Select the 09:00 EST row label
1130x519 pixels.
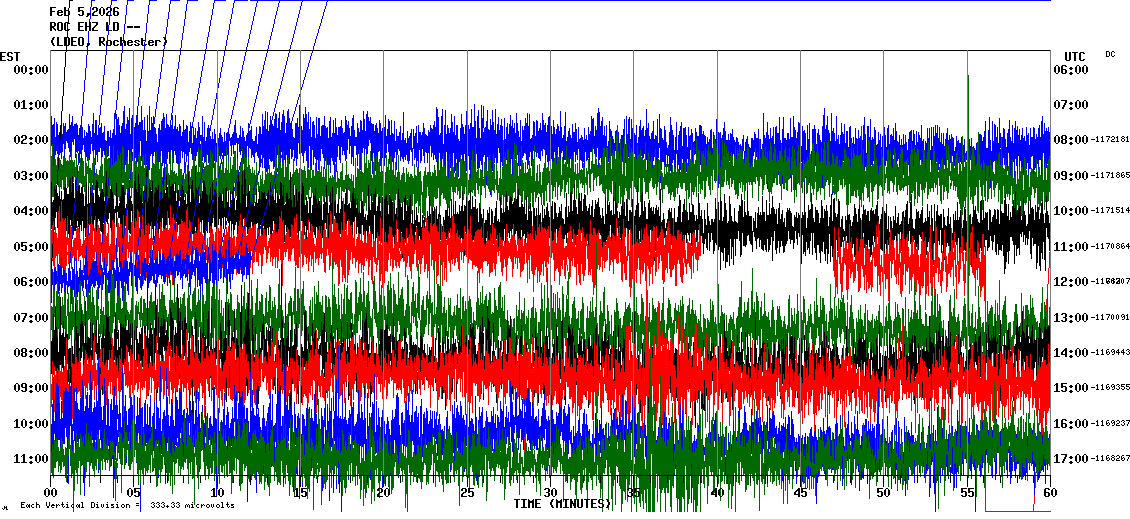pyautogui.click(x=32, y=388)
